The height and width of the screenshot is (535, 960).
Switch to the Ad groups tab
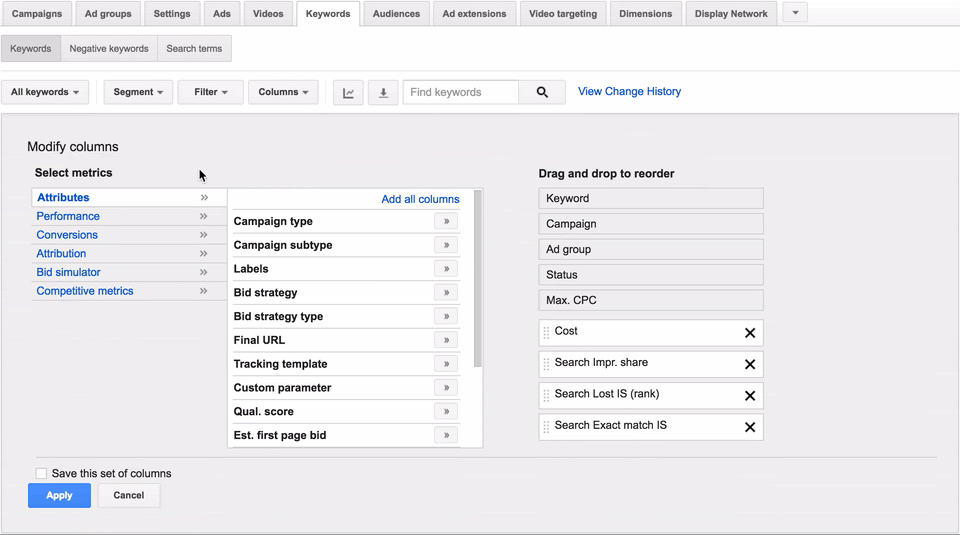[x=108, y=13]
